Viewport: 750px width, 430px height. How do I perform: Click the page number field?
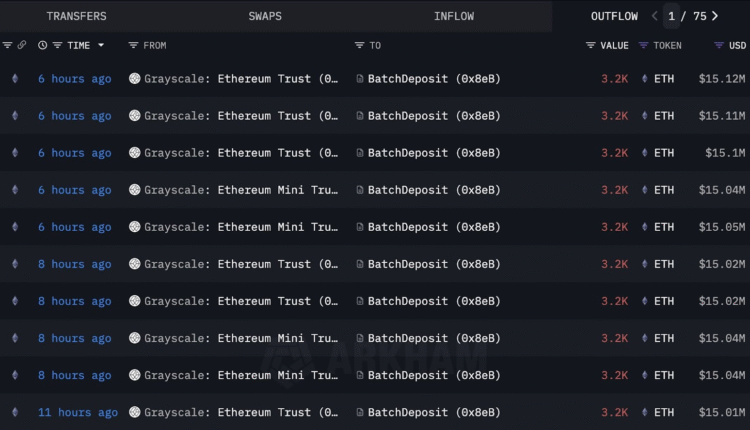pos(674,16)
